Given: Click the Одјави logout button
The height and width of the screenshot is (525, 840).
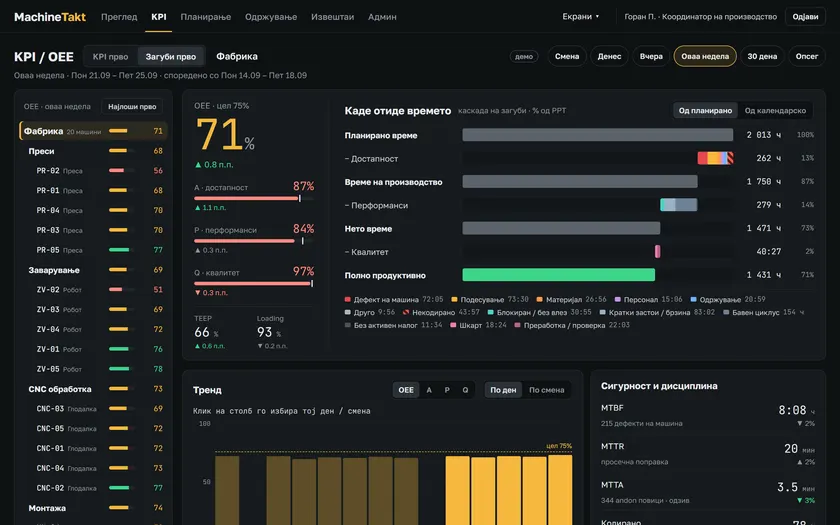Looking at the screenshot, I should pyautogui.click(x=805, y=17).
